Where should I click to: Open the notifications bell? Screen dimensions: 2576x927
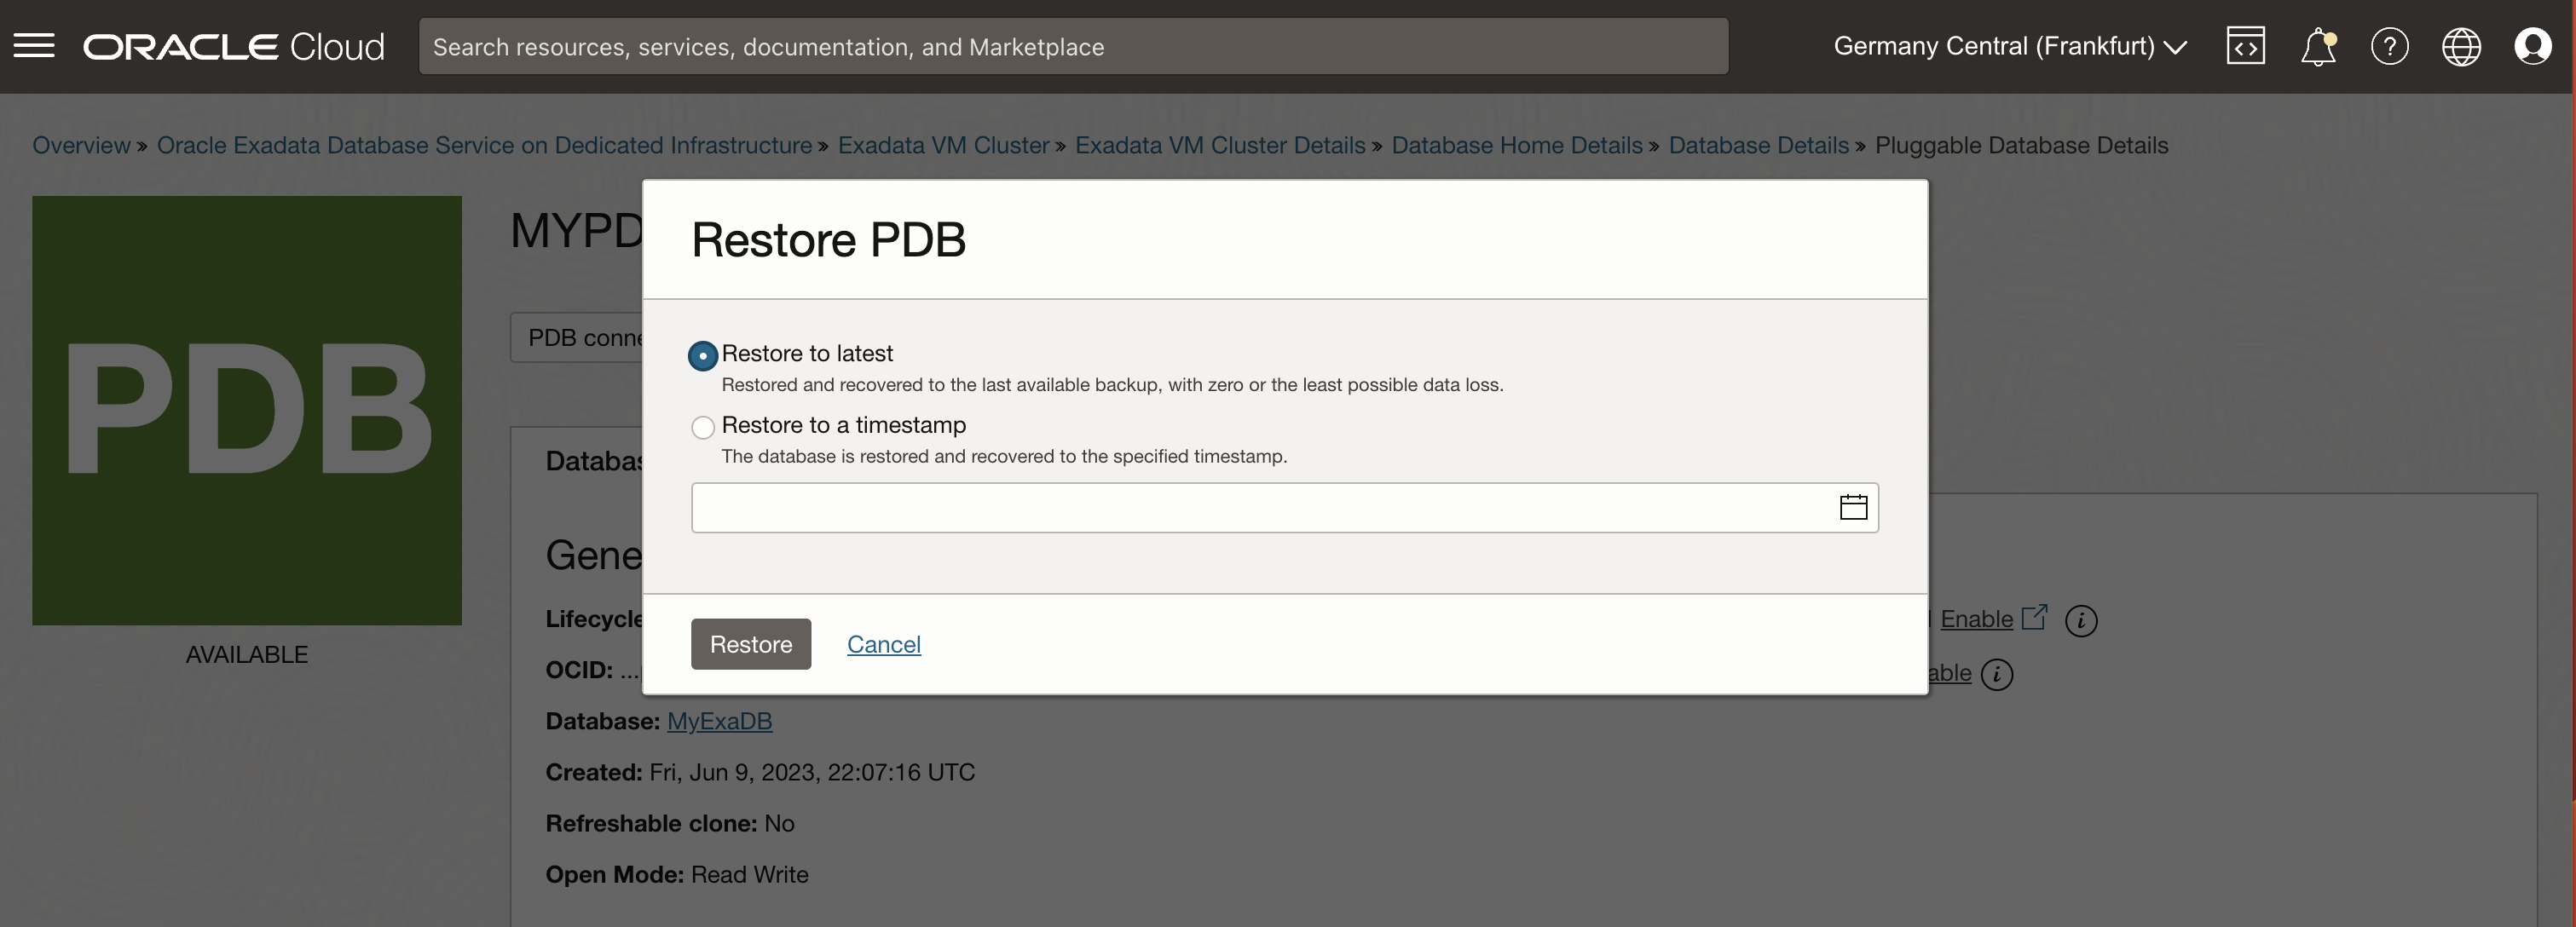pos(2317,46)
